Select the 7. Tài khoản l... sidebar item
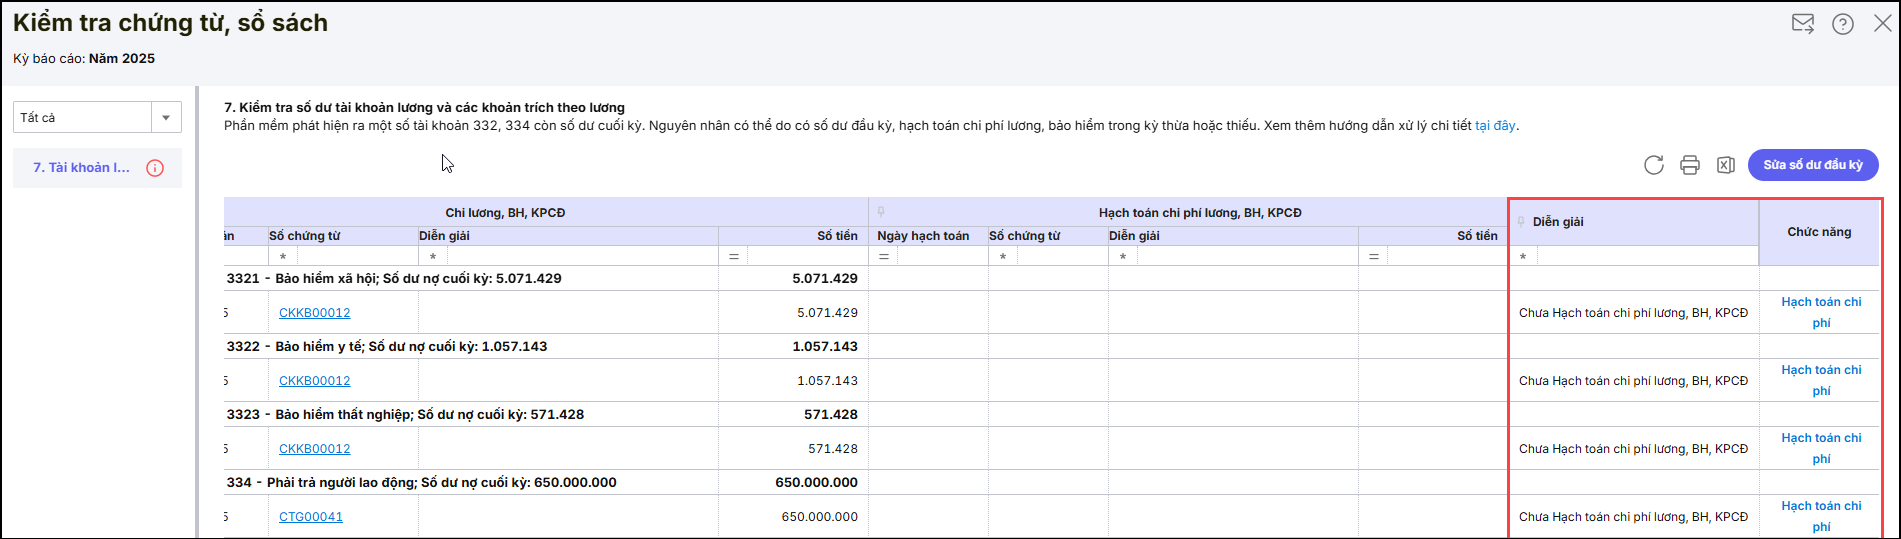 81,168
